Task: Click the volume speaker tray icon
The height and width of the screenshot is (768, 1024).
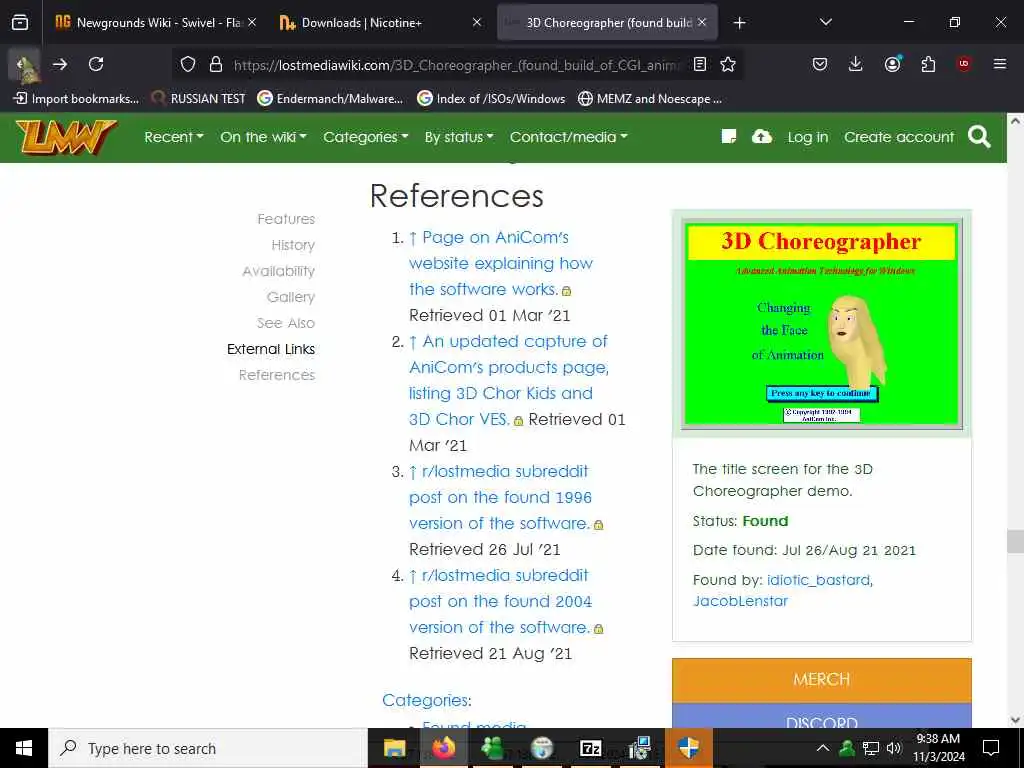Action: tap(893, 748)
